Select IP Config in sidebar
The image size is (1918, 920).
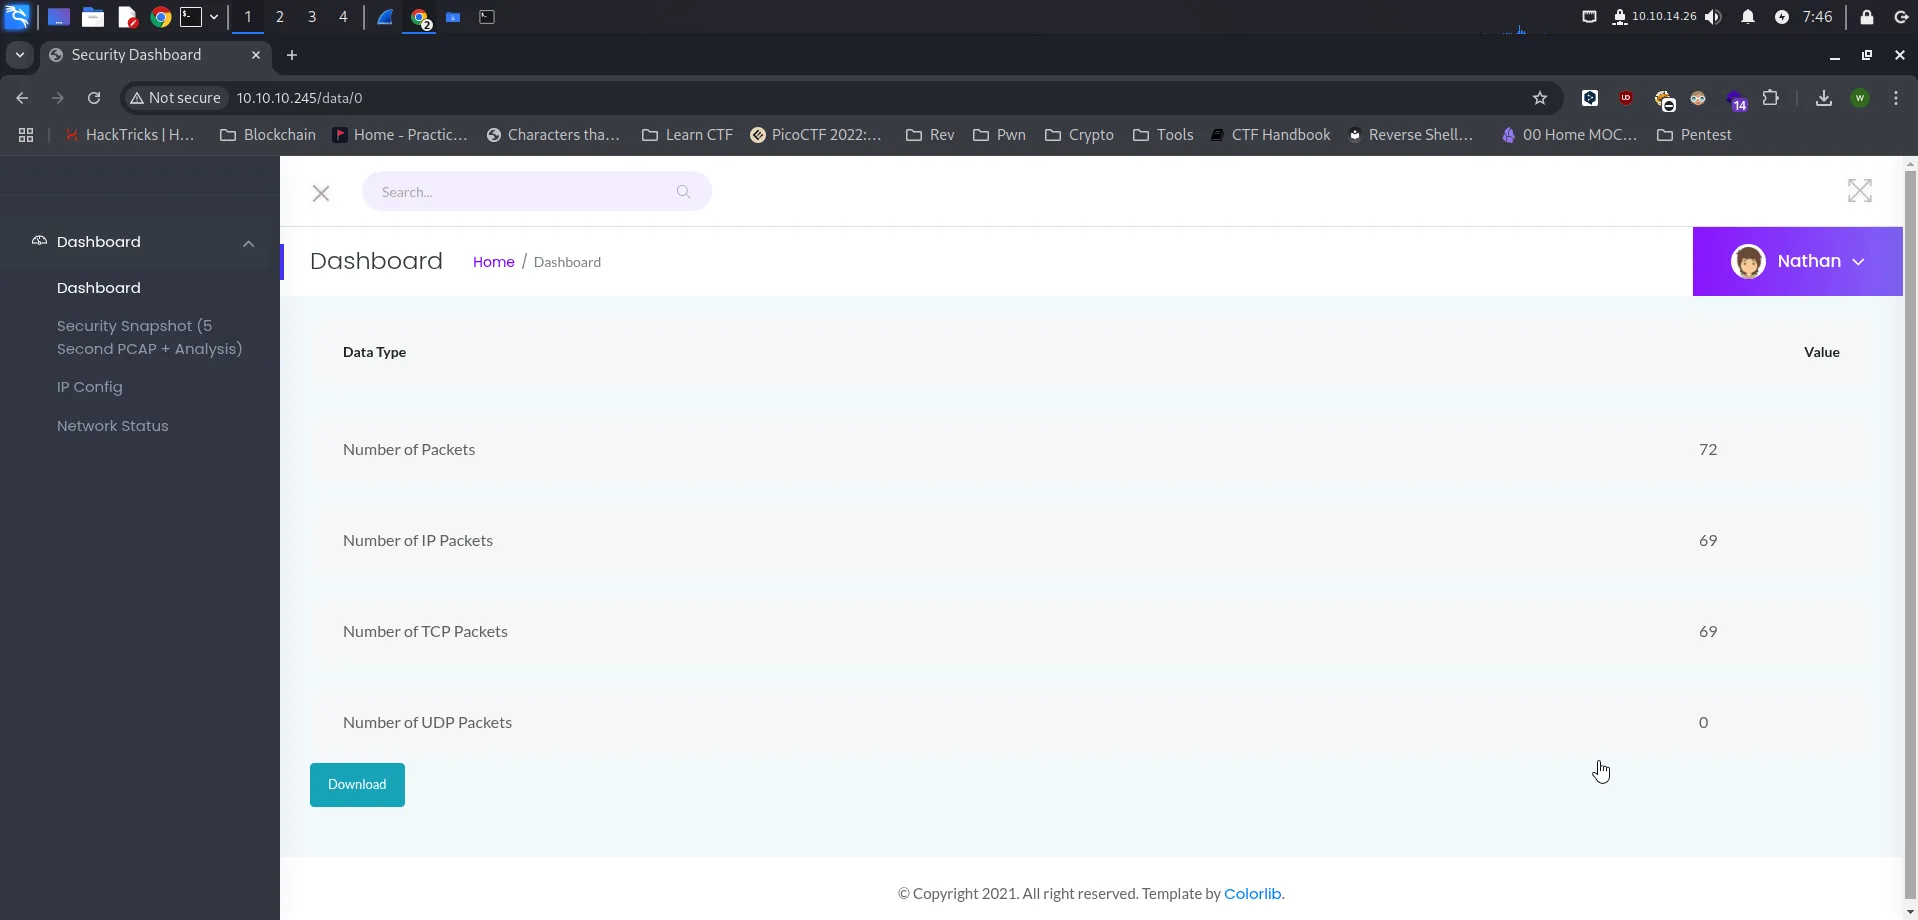(90, 387)
